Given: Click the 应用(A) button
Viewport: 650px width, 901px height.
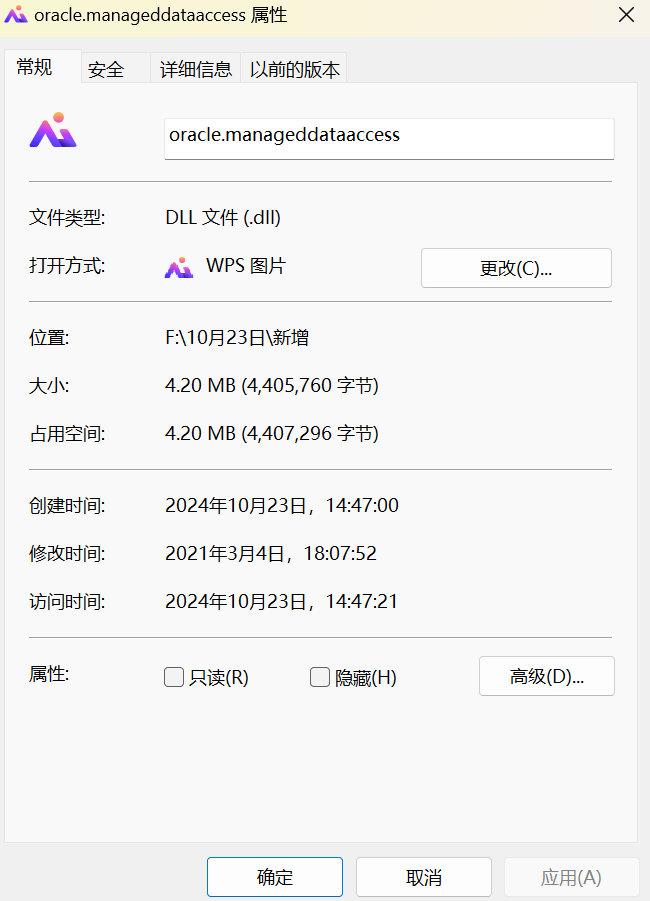Looking at the screenshot, I should pyautogui.click(x=571, y=877).
